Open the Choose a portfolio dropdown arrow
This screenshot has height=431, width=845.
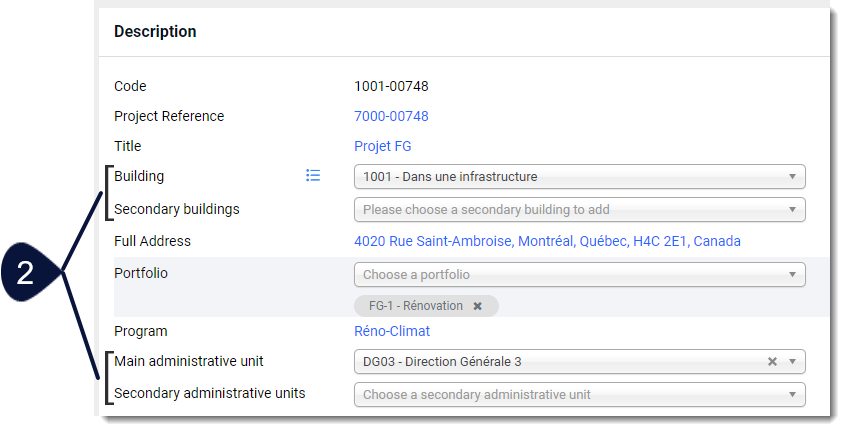(x=792, y=274)
